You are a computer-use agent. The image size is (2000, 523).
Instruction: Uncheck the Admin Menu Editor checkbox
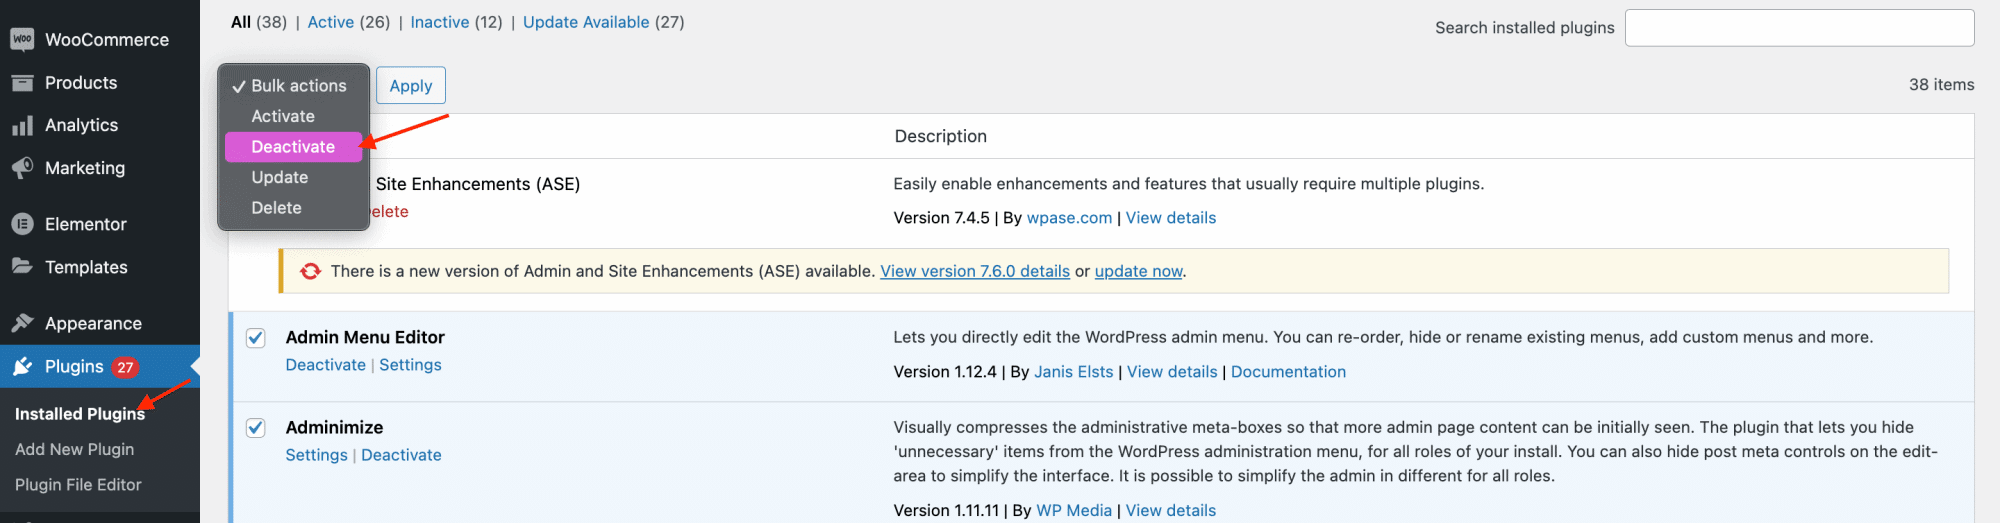[x=256, y=338]
